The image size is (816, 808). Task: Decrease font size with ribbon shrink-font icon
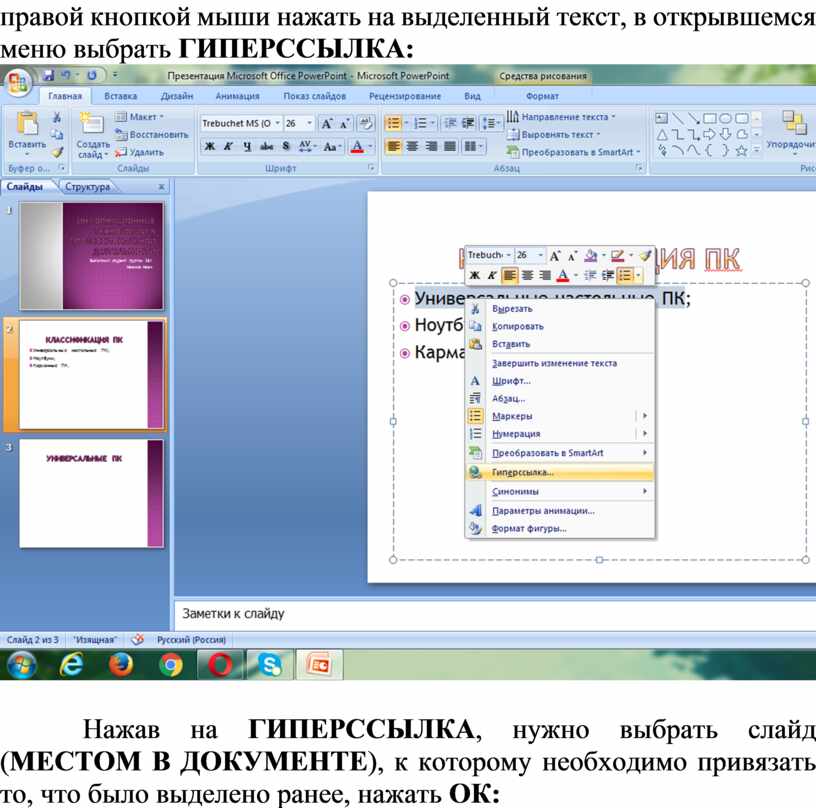345,124
